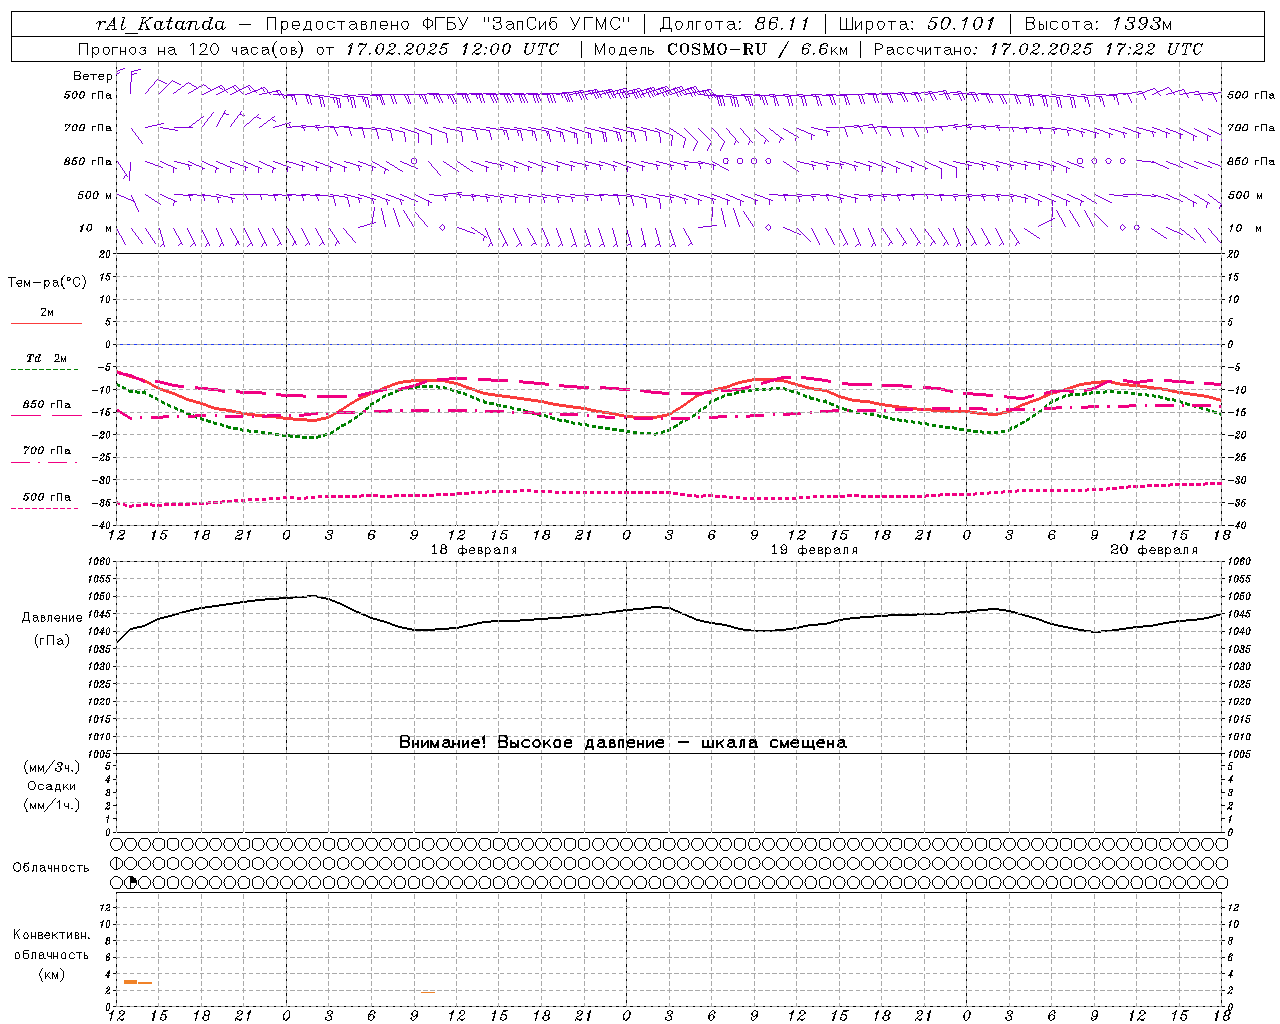
Task: Click the (мм/1ч.) precipitation unit label
Action: [x=52, y=805]
